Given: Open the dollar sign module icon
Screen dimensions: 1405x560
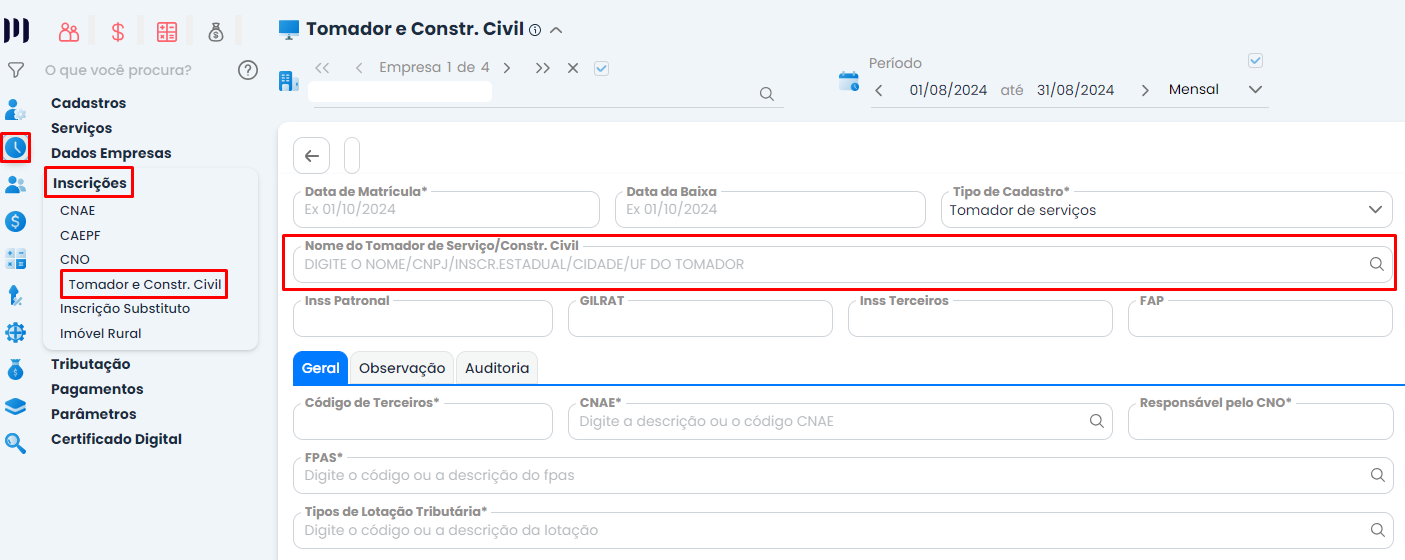Looking at the screenshot, I should [x=118, y=32].
